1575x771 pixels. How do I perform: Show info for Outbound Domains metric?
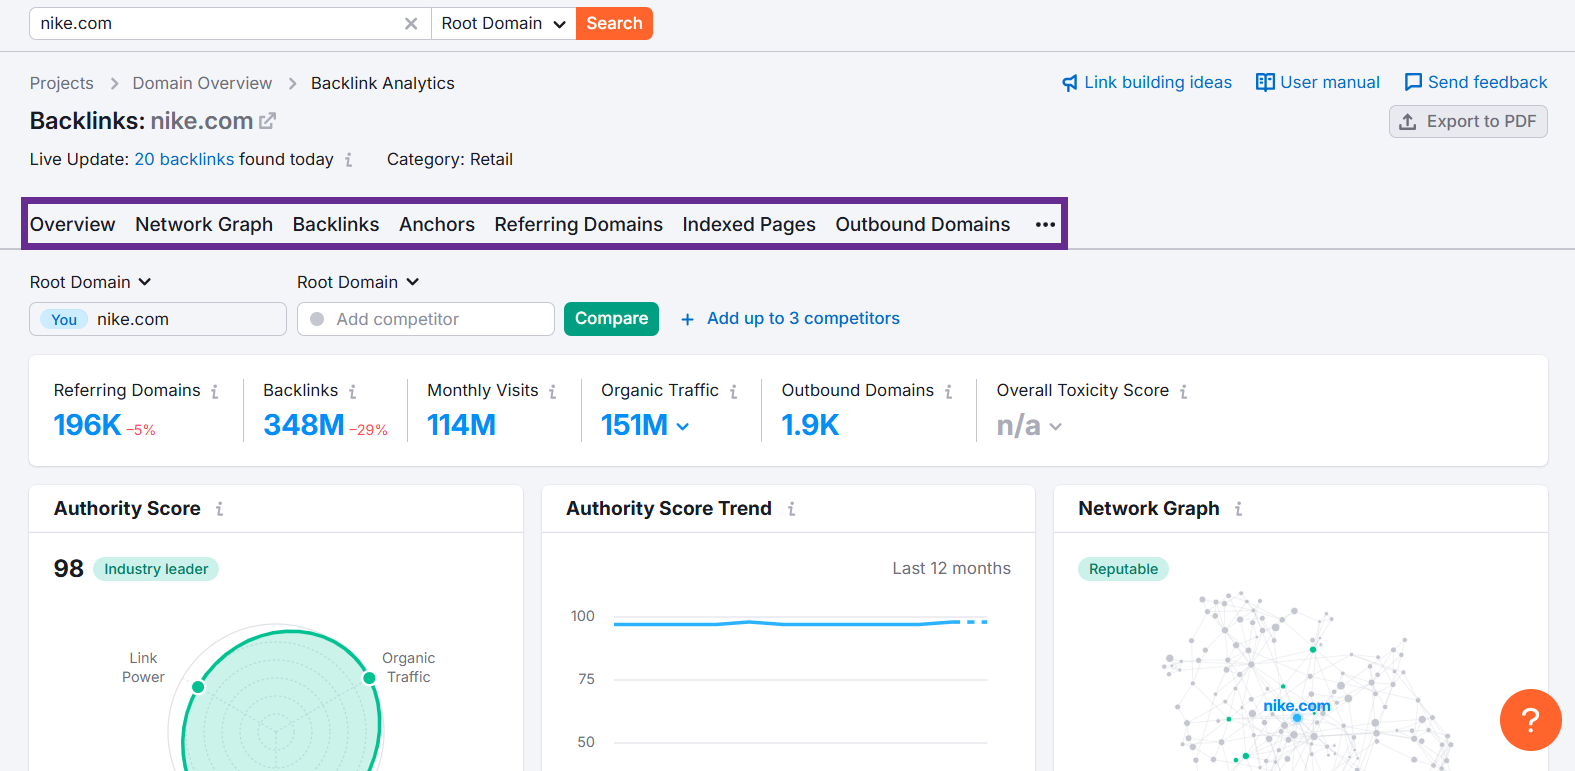(948, 391)
